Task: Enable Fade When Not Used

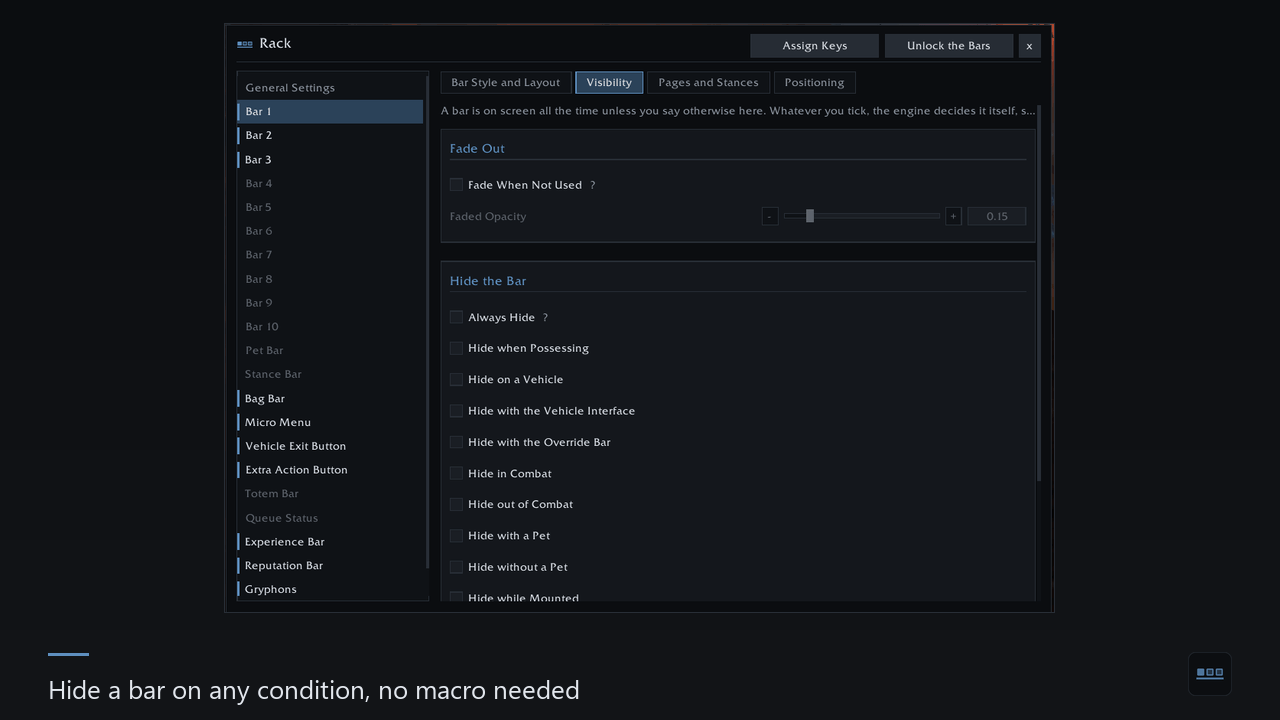Action: pyautogui.click(x=456, y=185)
